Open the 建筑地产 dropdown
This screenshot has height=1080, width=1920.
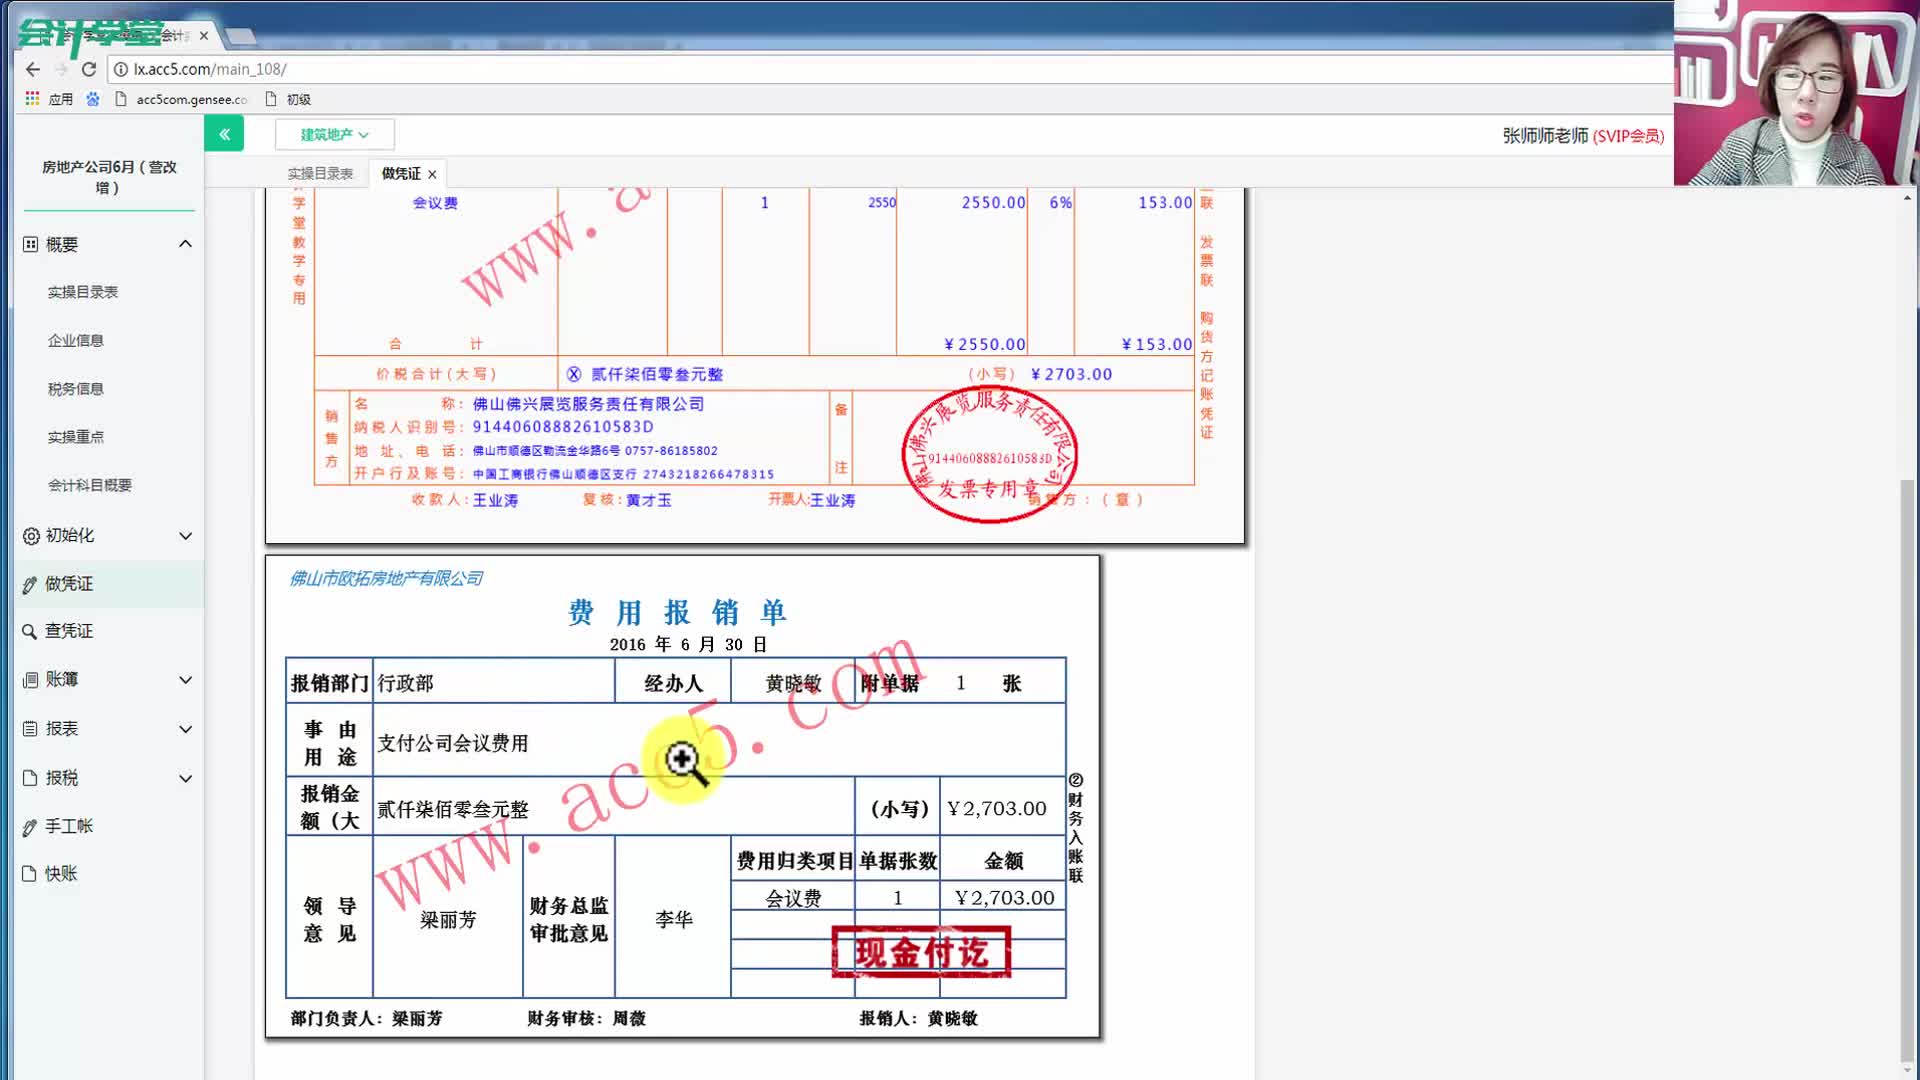[334, 134]
